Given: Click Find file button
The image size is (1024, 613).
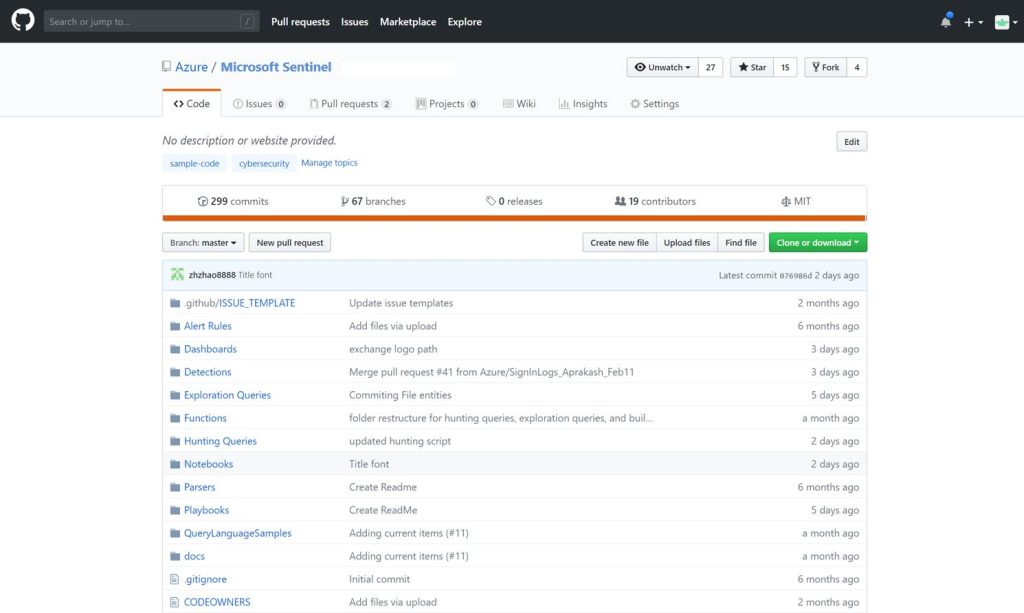Looking at the screenshot, I should click(741, 242).
